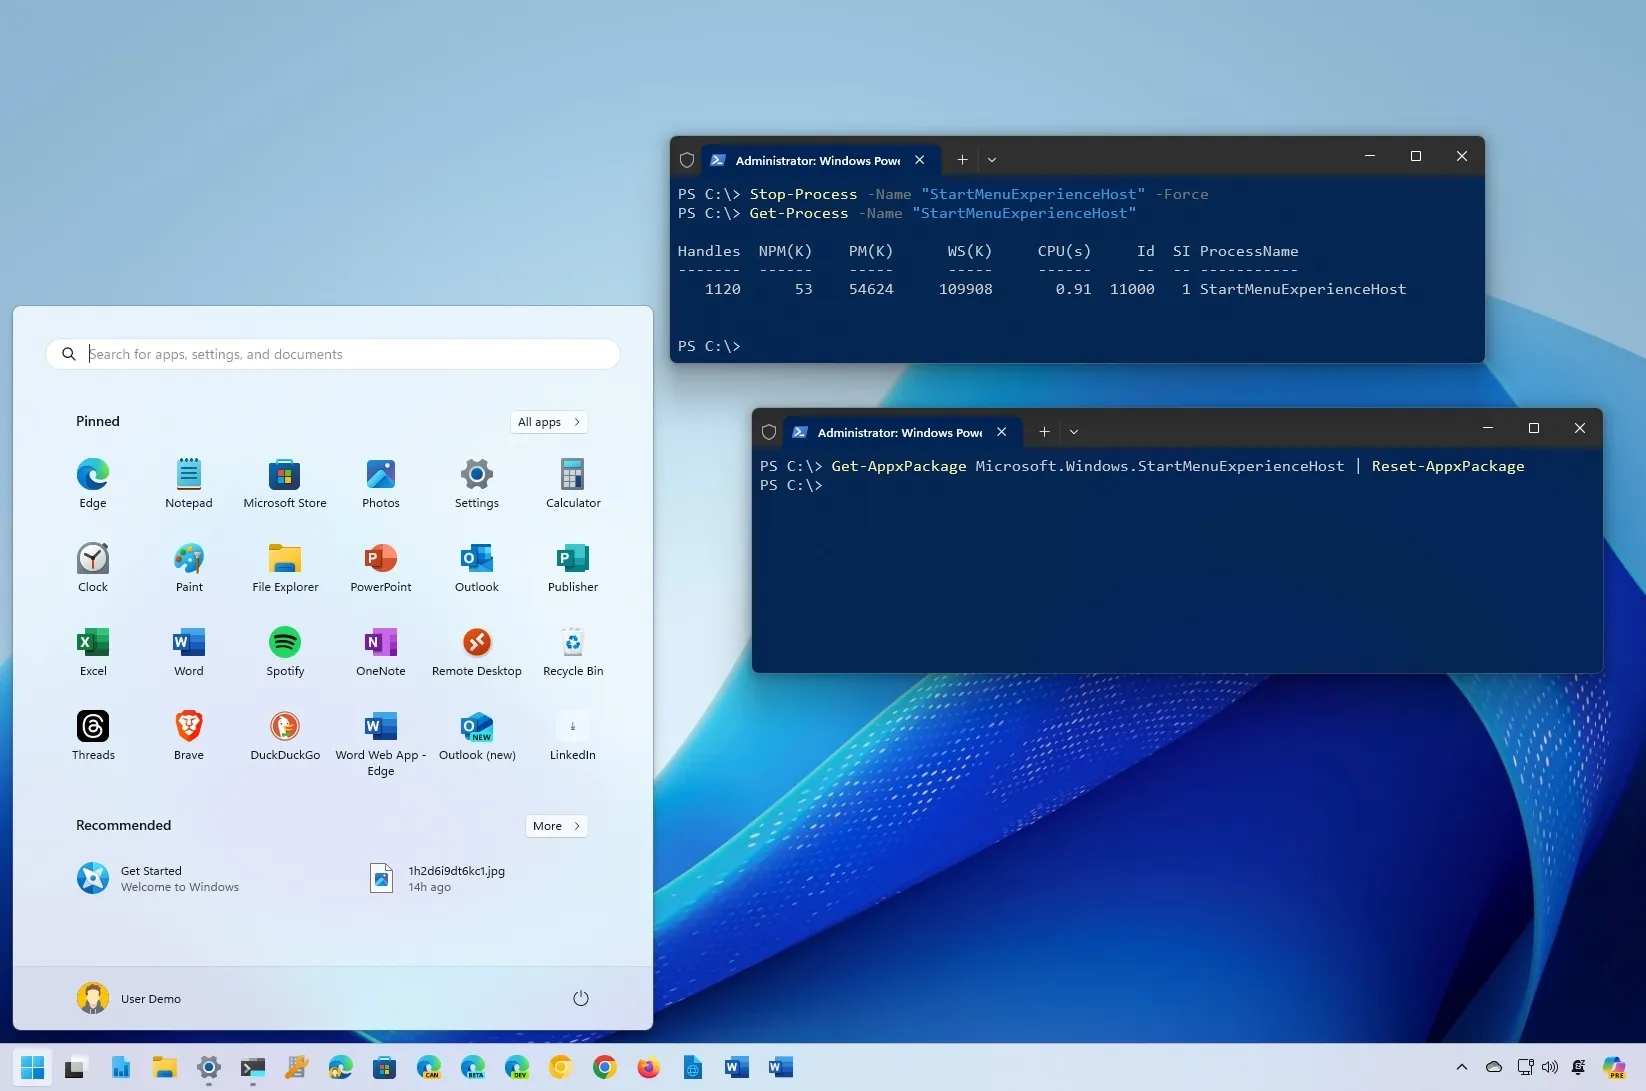Viewport: 1646px width, 1091px height.
Task: Open Edge Canary on the taskbar
Action: coord(429,1068)
